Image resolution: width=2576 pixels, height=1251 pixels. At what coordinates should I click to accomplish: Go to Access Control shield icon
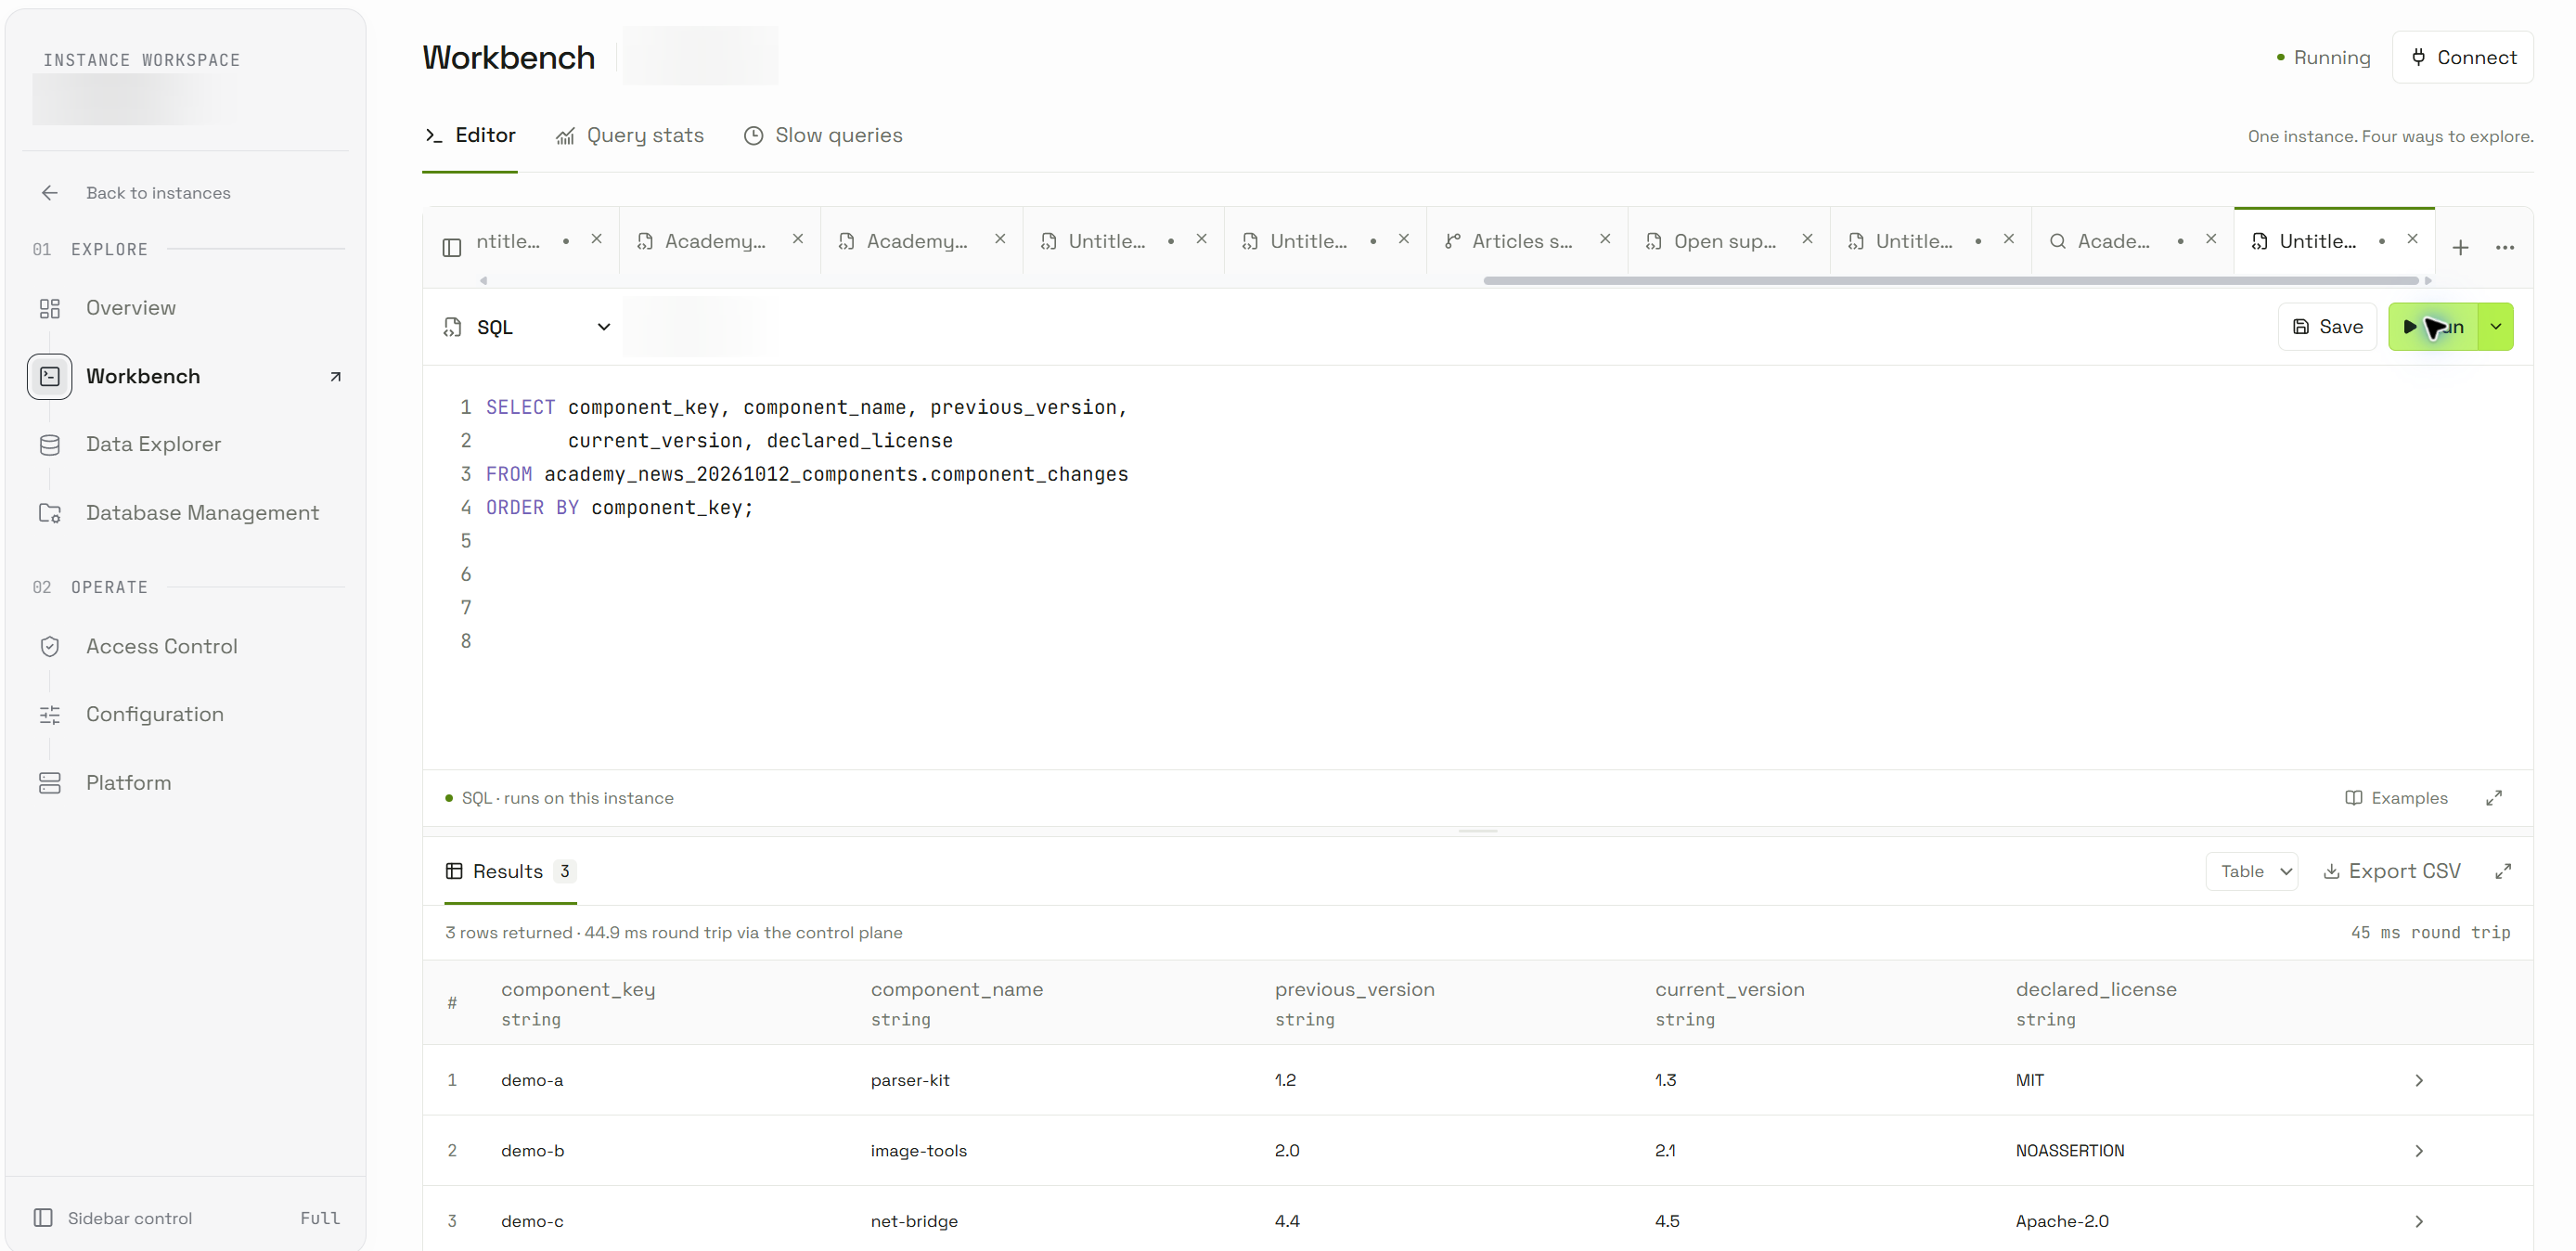click(49, 646)
